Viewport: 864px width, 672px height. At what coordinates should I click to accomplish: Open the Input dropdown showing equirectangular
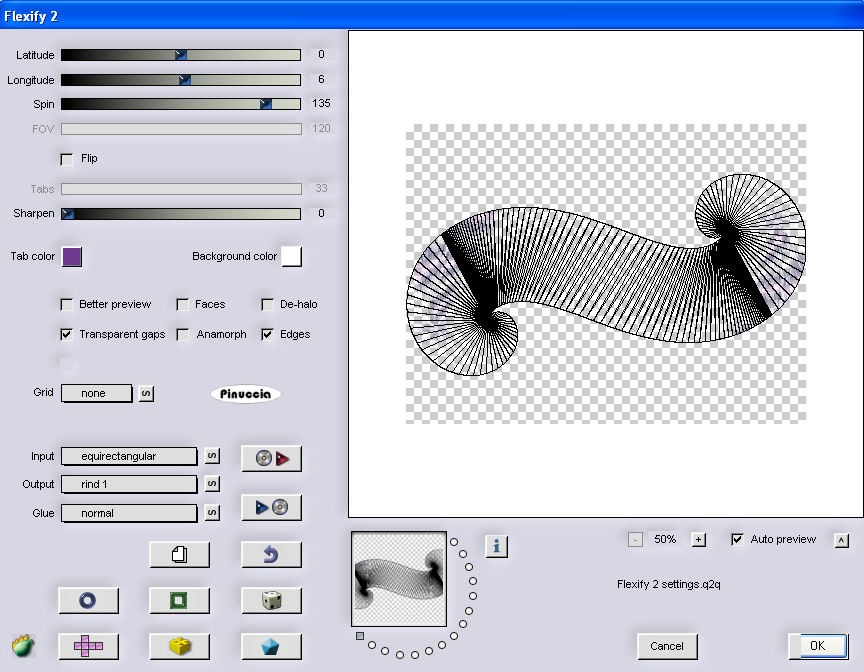tap(129, 456)
